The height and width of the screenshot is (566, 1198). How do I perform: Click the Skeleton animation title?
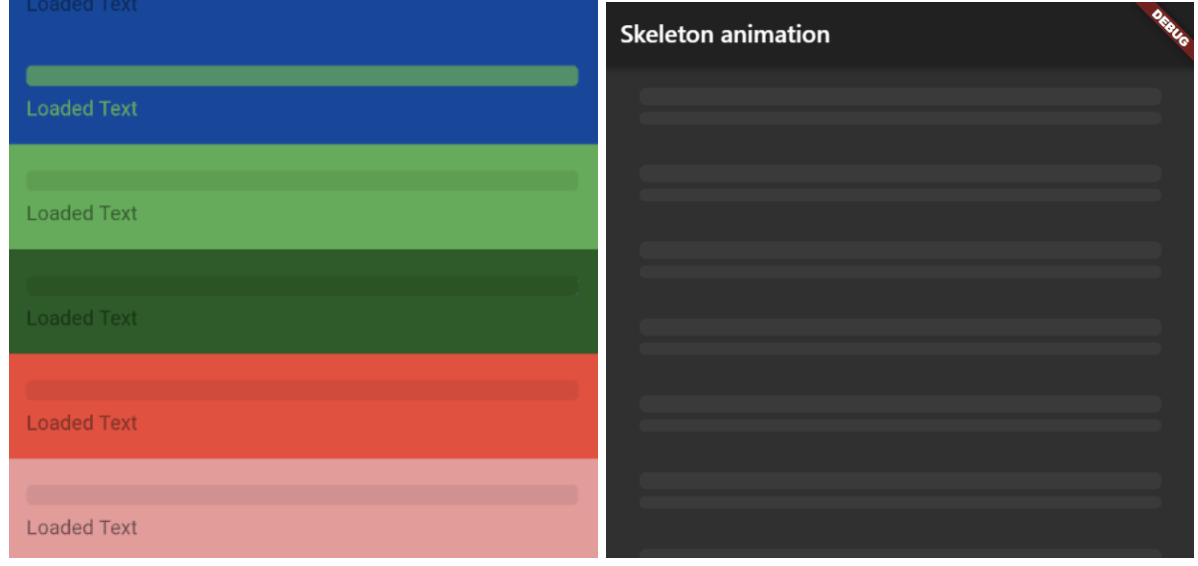coord(724,34)
